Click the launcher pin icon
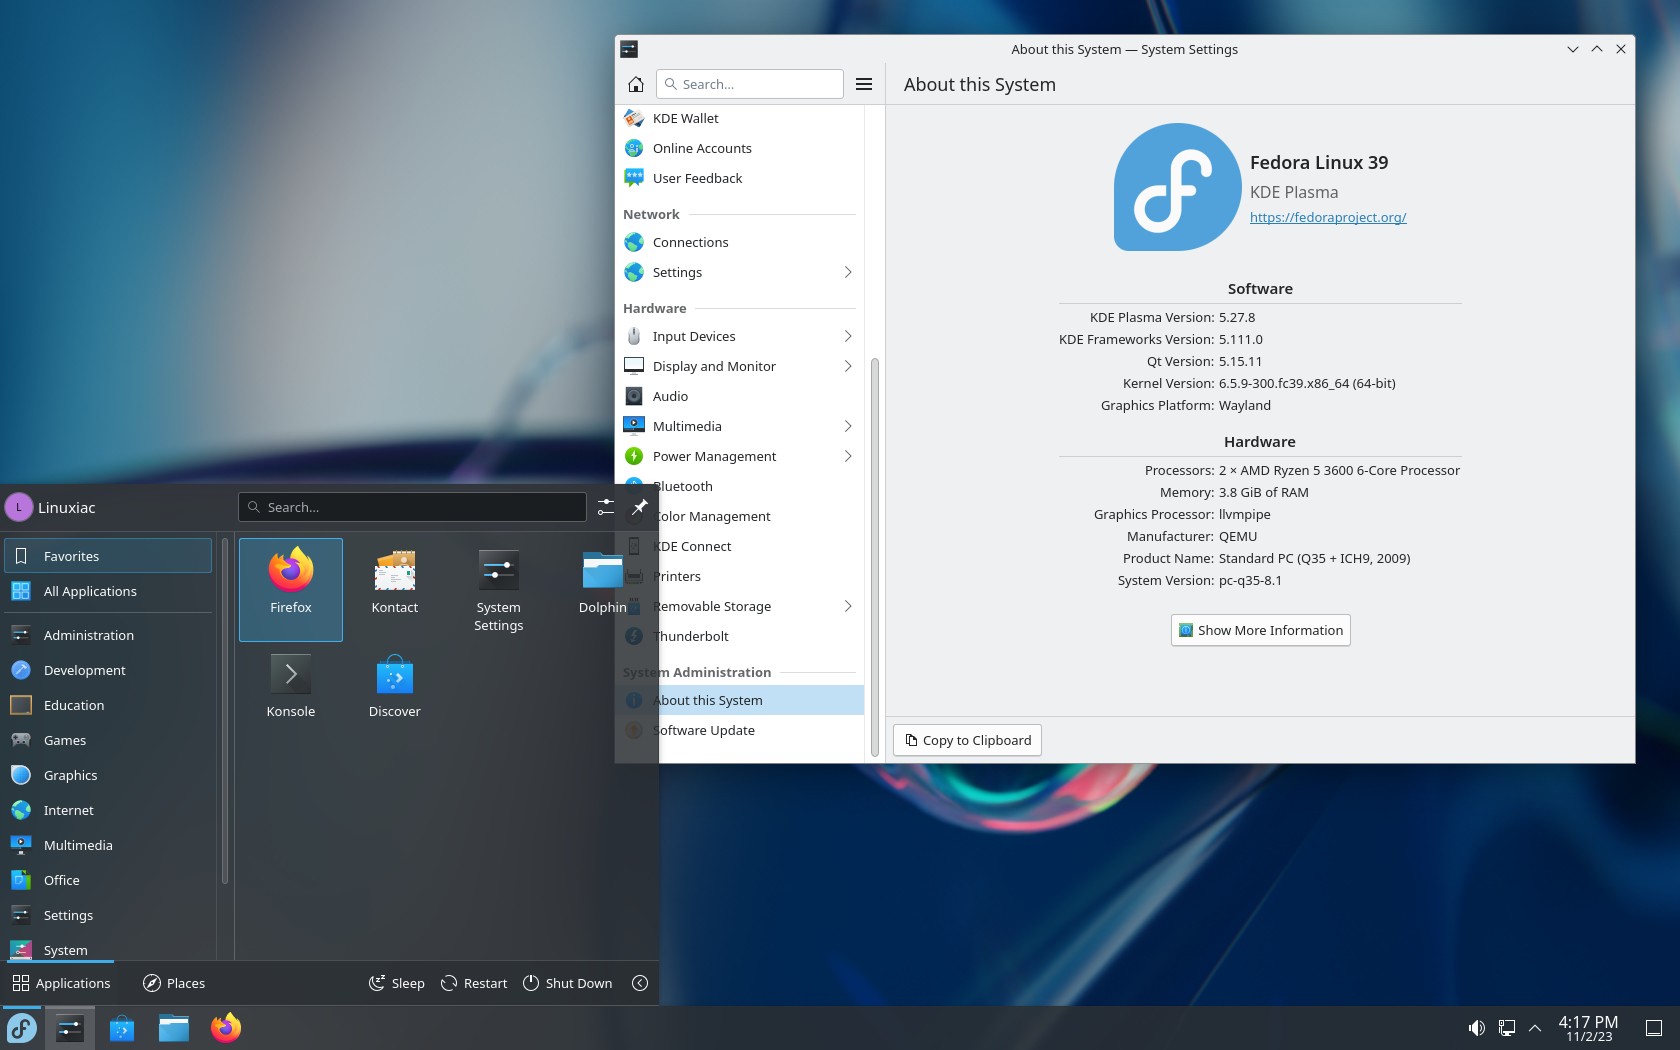 coord(639,507)
